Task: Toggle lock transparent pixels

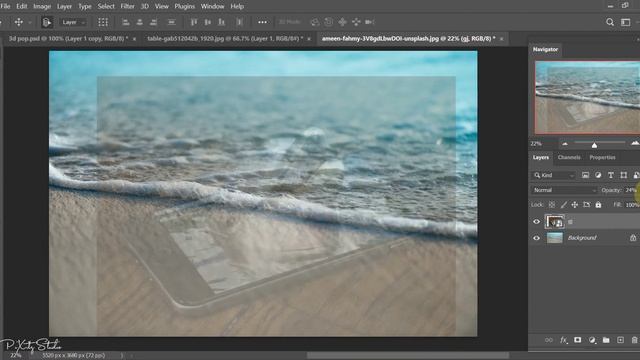Action: point(552,205)
